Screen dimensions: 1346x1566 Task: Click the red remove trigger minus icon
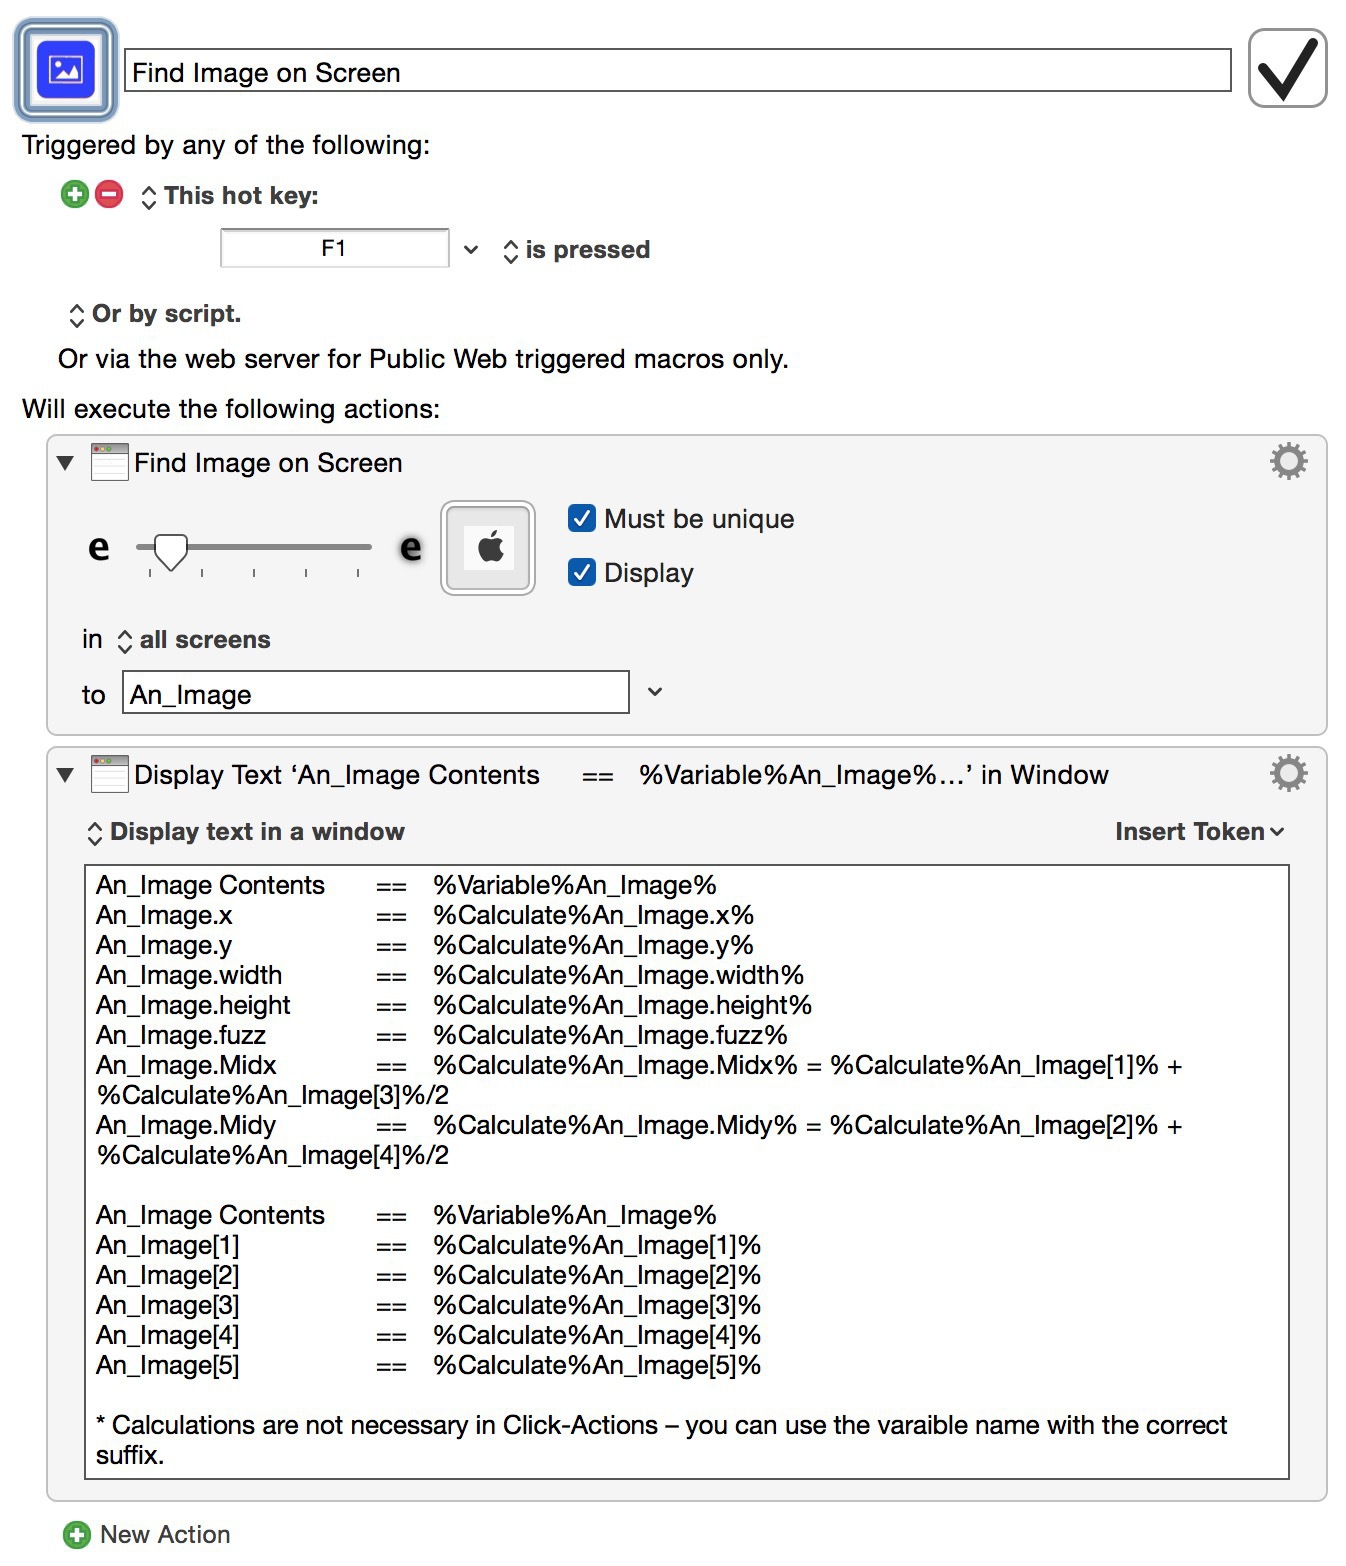click(x=109, y=194)
